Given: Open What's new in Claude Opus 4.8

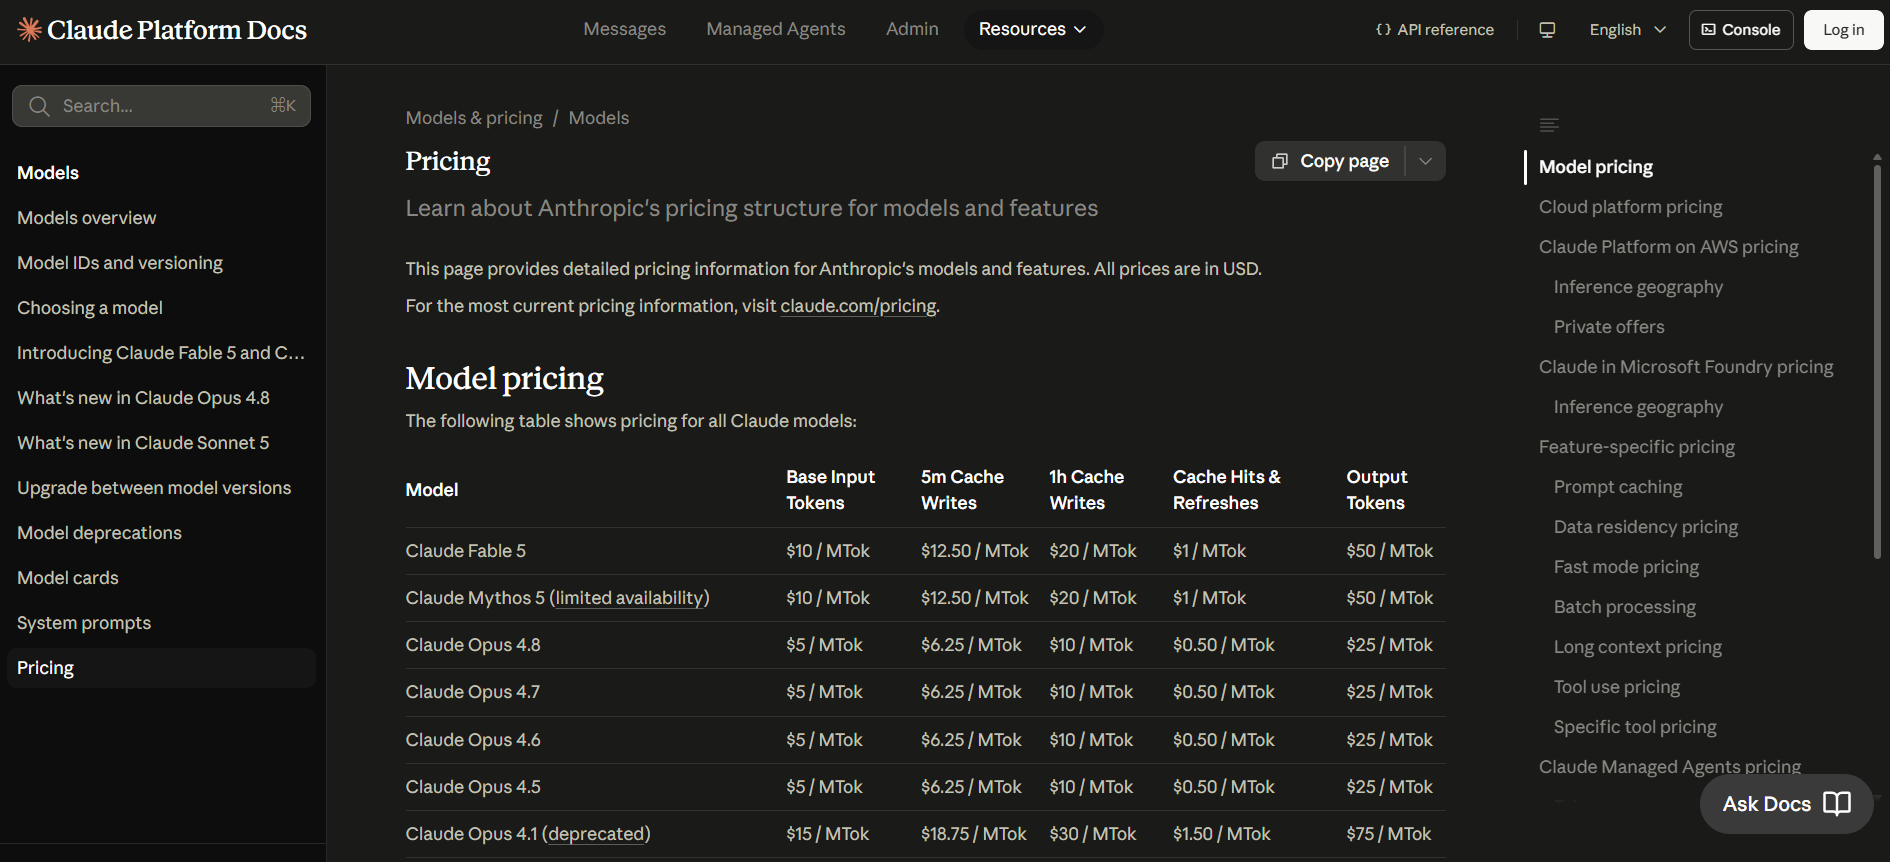Looking at the screenshot, I should pos(143,398).
